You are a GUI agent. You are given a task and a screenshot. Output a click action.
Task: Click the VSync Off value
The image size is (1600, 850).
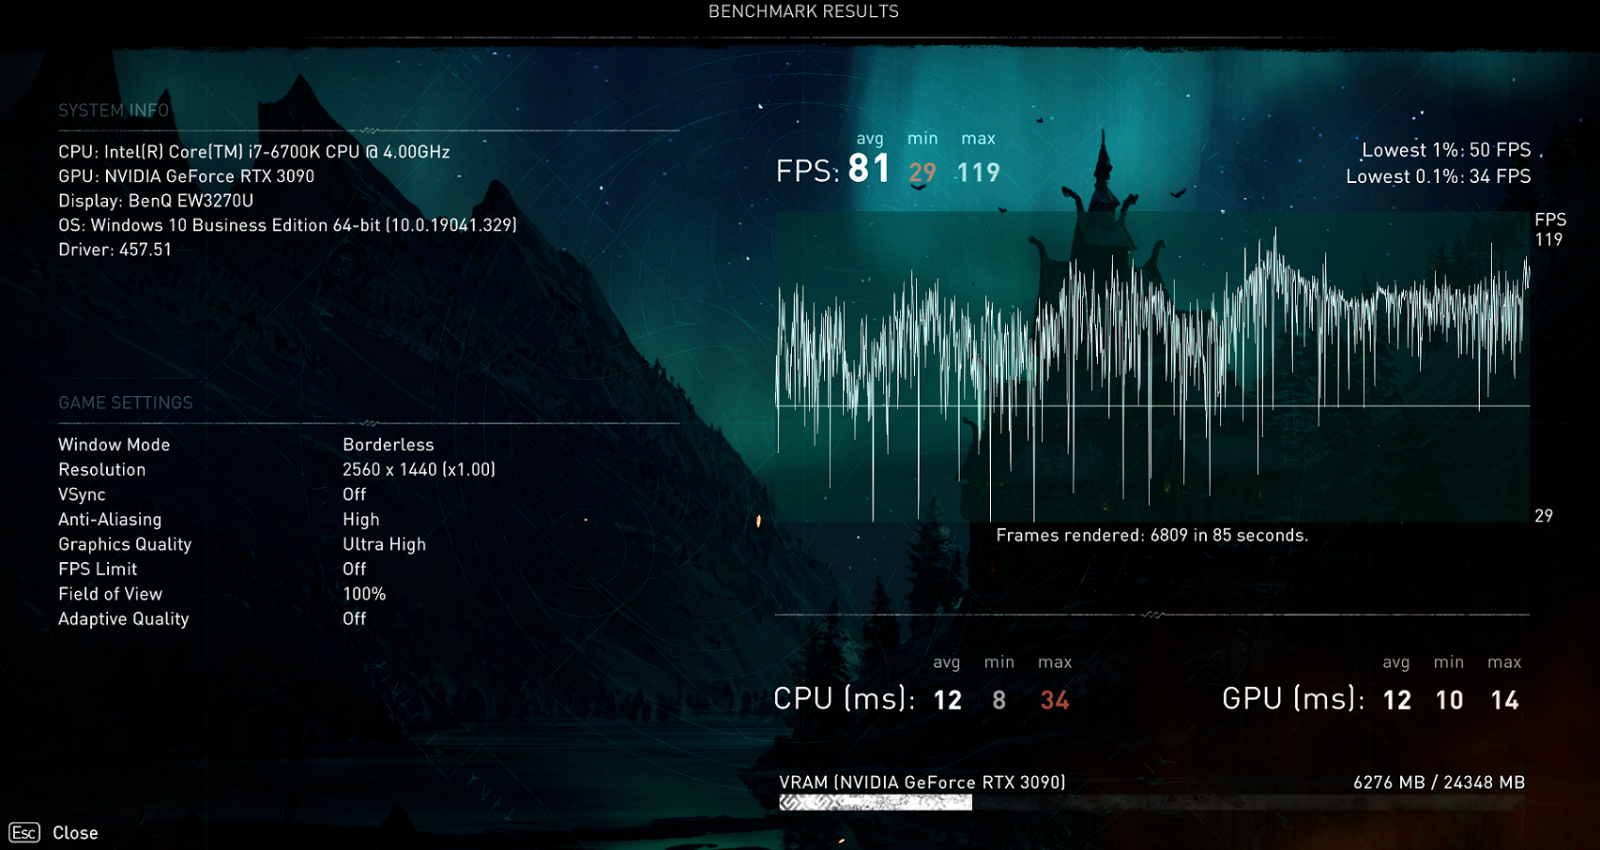[x=355, y=495]
